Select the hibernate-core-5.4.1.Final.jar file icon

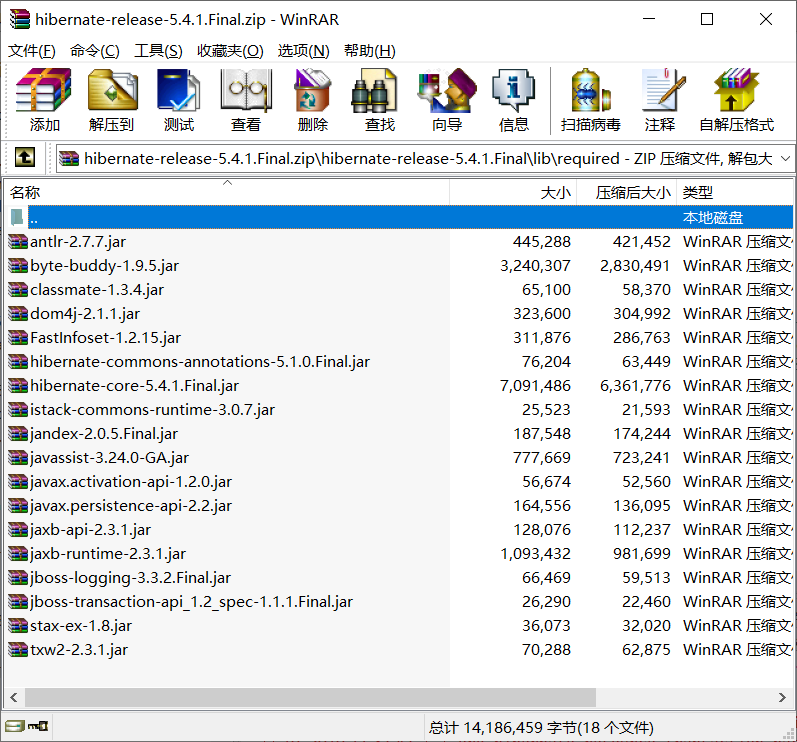18,386
